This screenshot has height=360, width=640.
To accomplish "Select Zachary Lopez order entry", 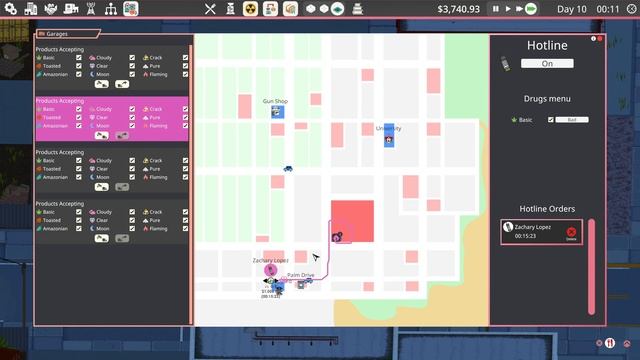I will coord(541,232).
